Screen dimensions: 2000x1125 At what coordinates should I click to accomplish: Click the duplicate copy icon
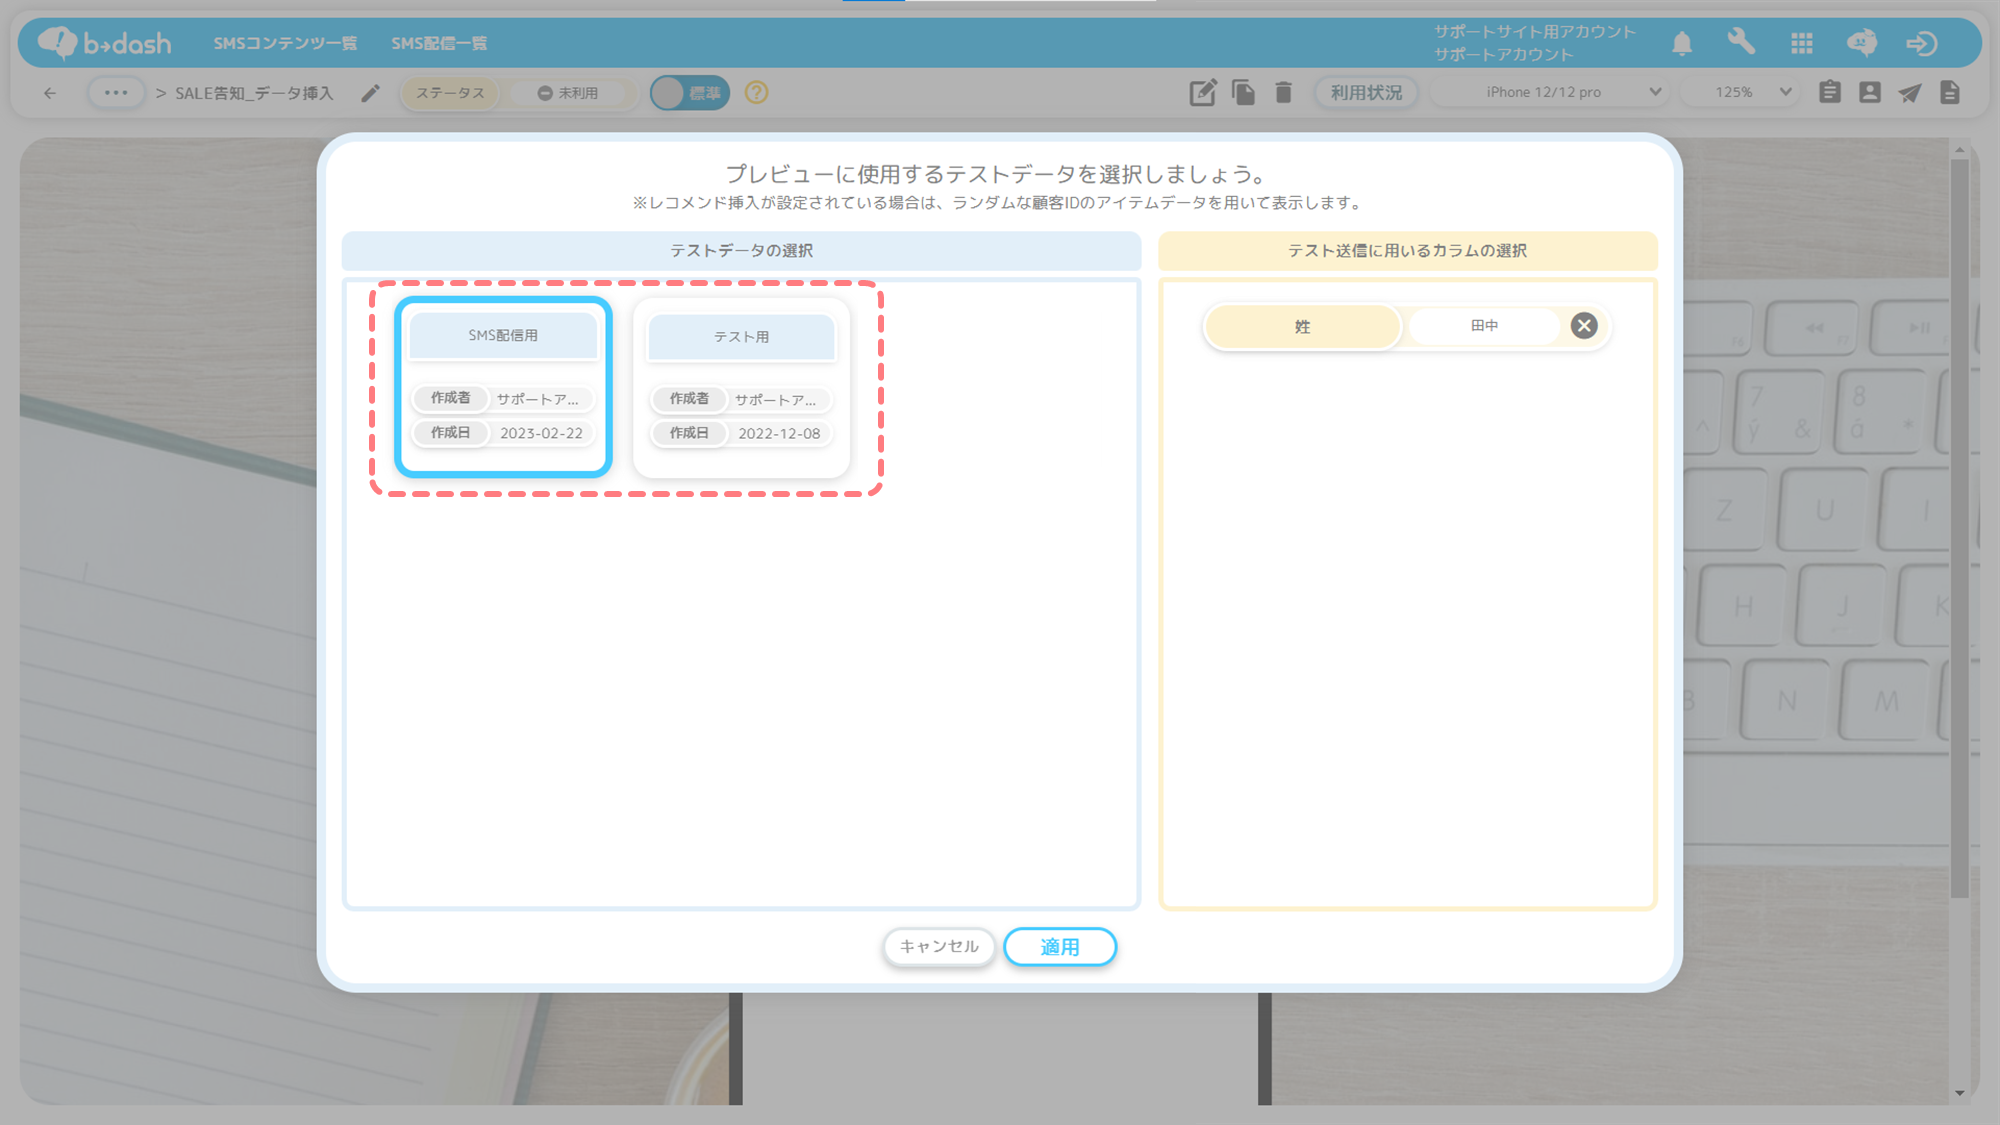[1243, 92]
